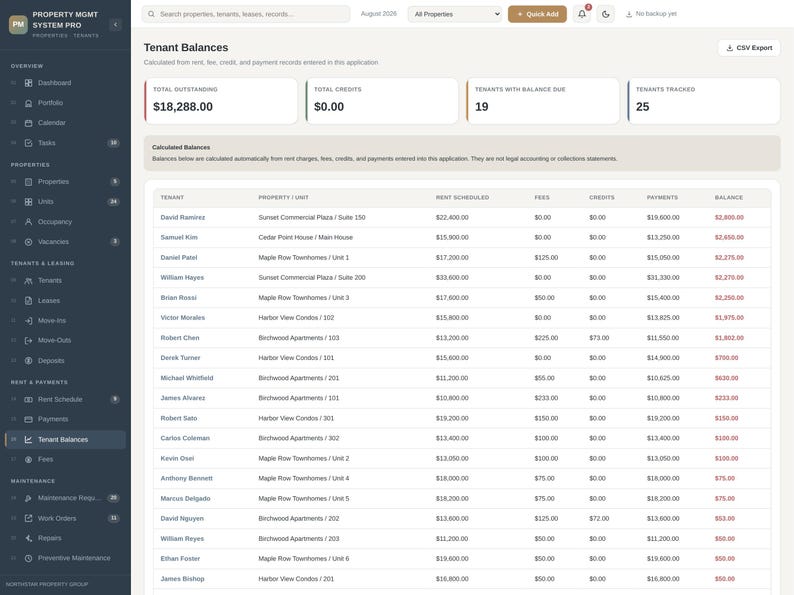Screen dimensions: 794x595
Task: Click the Payments column header
Action: (x=662, y=197)
